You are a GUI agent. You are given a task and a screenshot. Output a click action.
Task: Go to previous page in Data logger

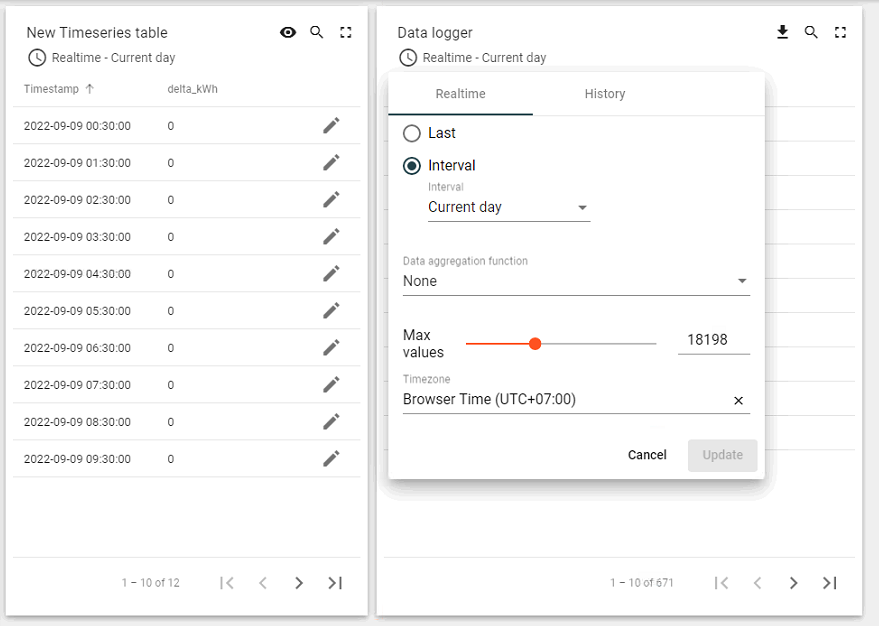click(757, 583)
